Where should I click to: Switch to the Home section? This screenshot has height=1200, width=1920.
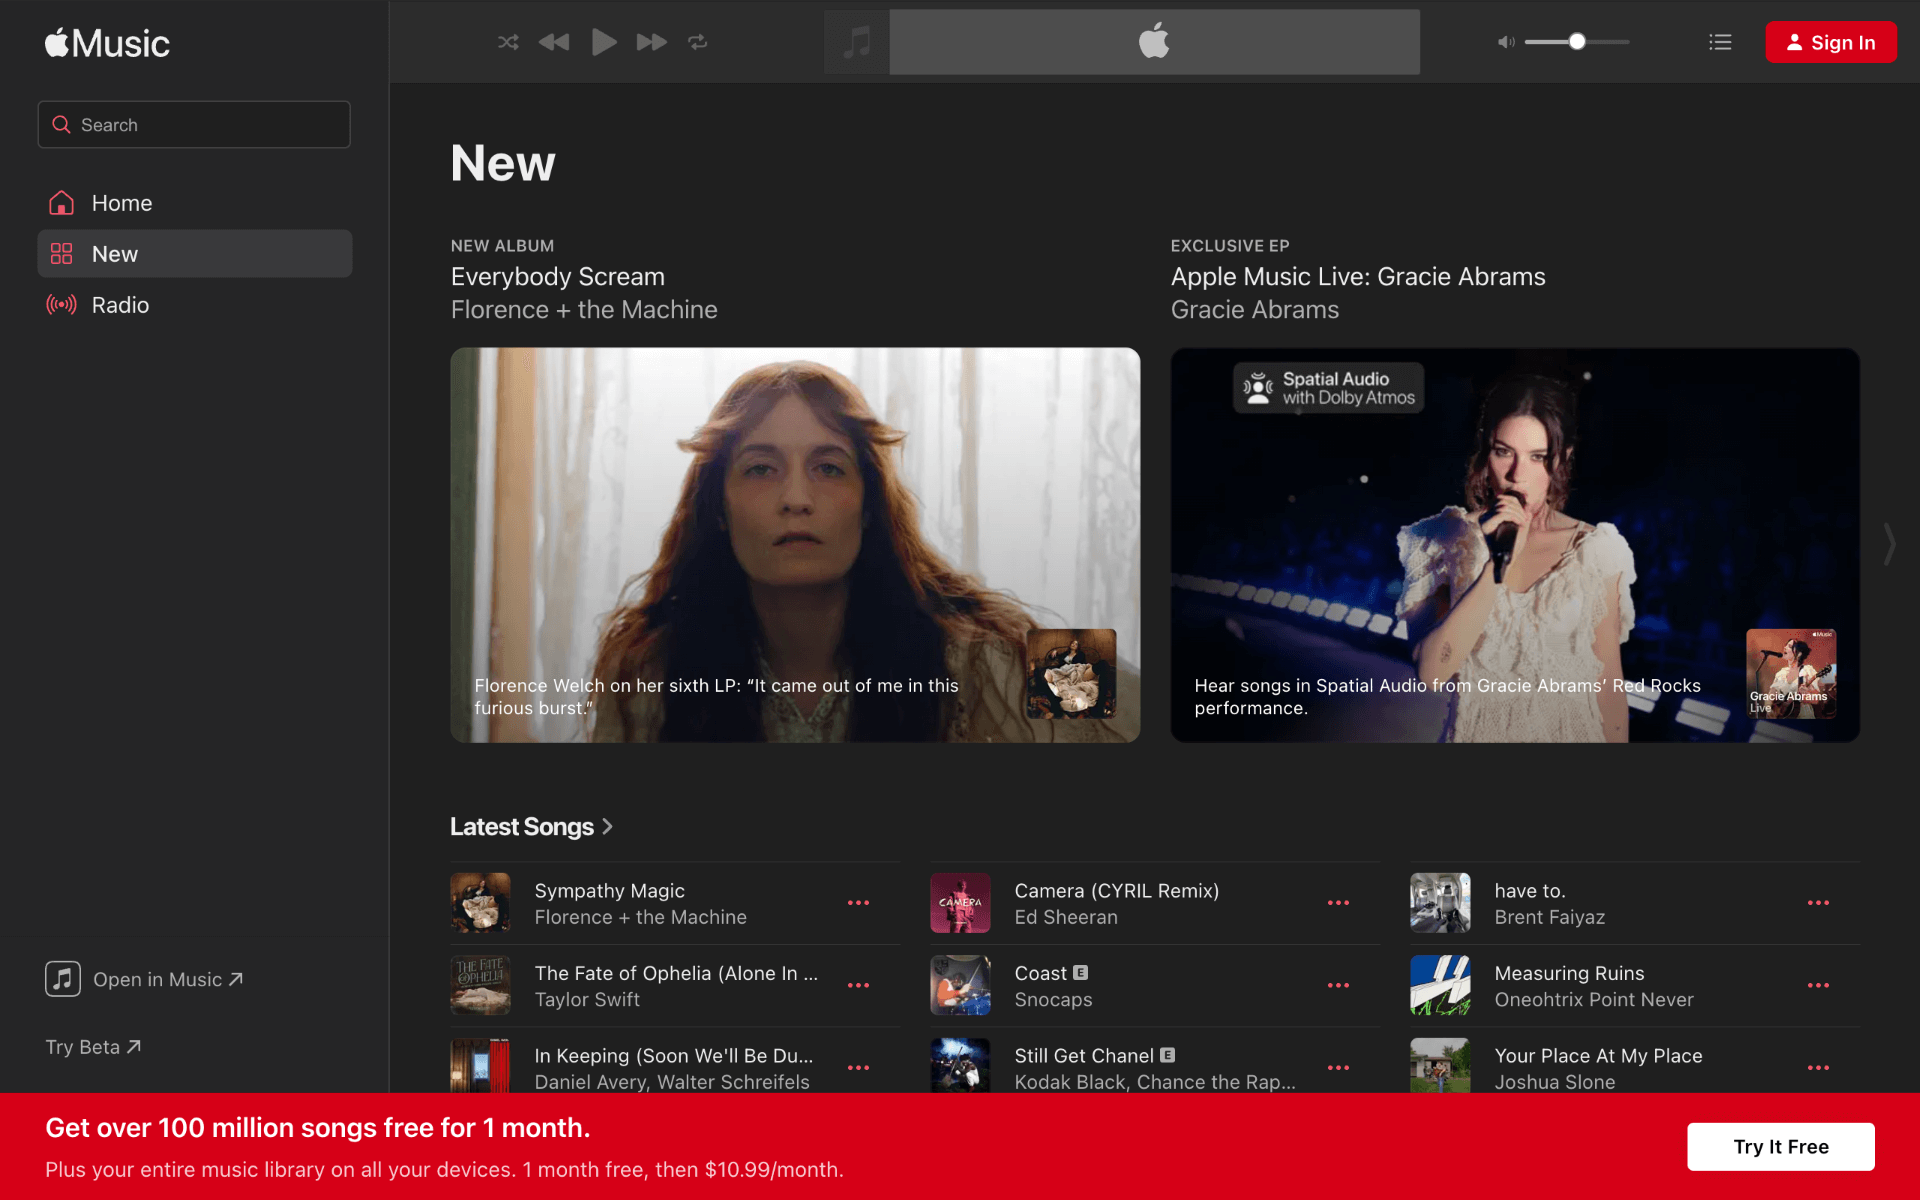point(121,203)
